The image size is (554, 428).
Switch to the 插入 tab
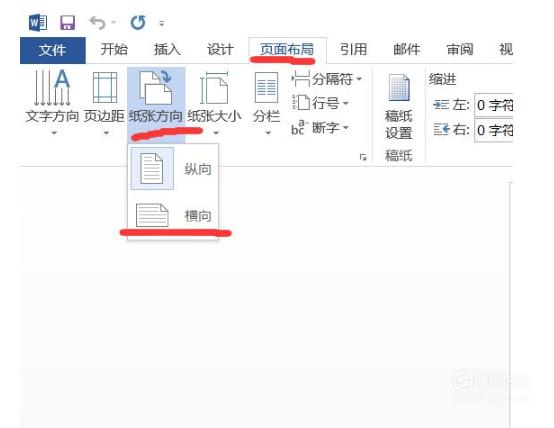click(167, 49)
